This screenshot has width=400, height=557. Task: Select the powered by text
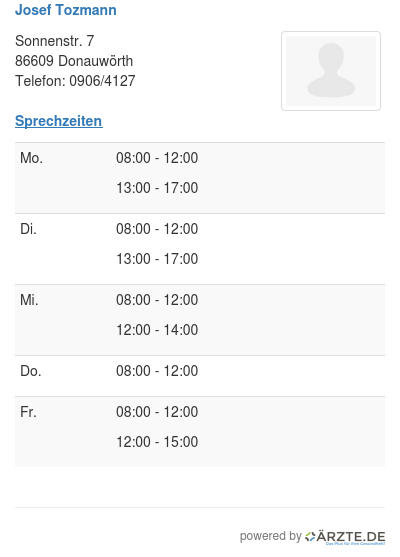271,536
